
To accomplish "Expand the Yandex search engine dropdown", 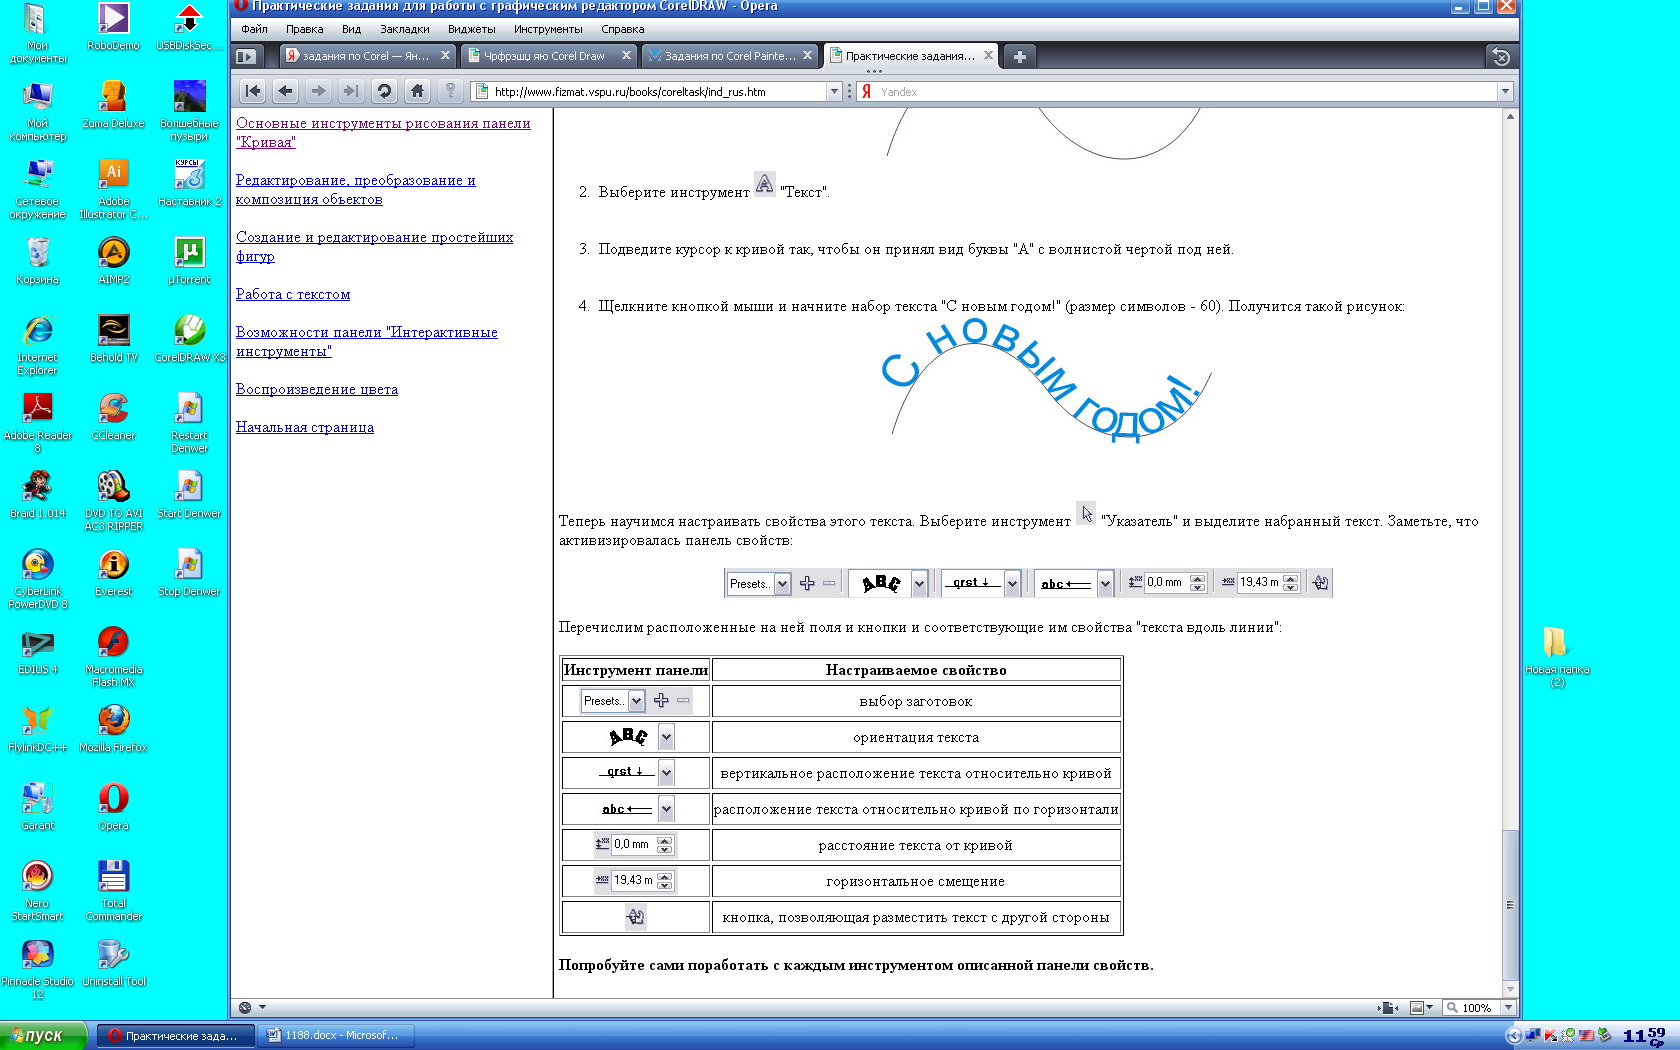I will click(x=1504, y=91).
